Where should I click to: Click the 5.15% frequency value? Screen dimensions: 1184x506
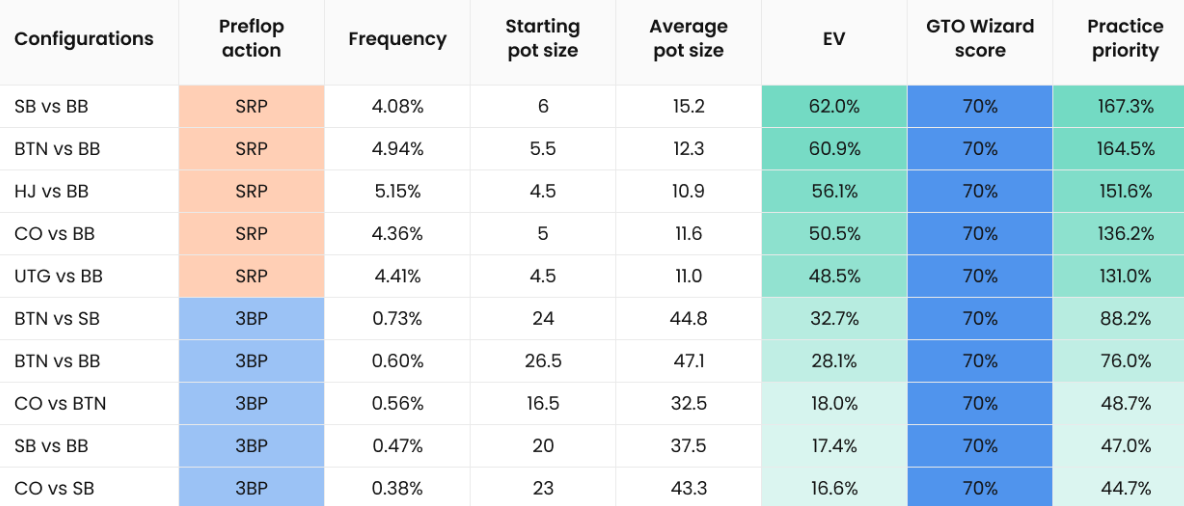[x=397, y=191]
